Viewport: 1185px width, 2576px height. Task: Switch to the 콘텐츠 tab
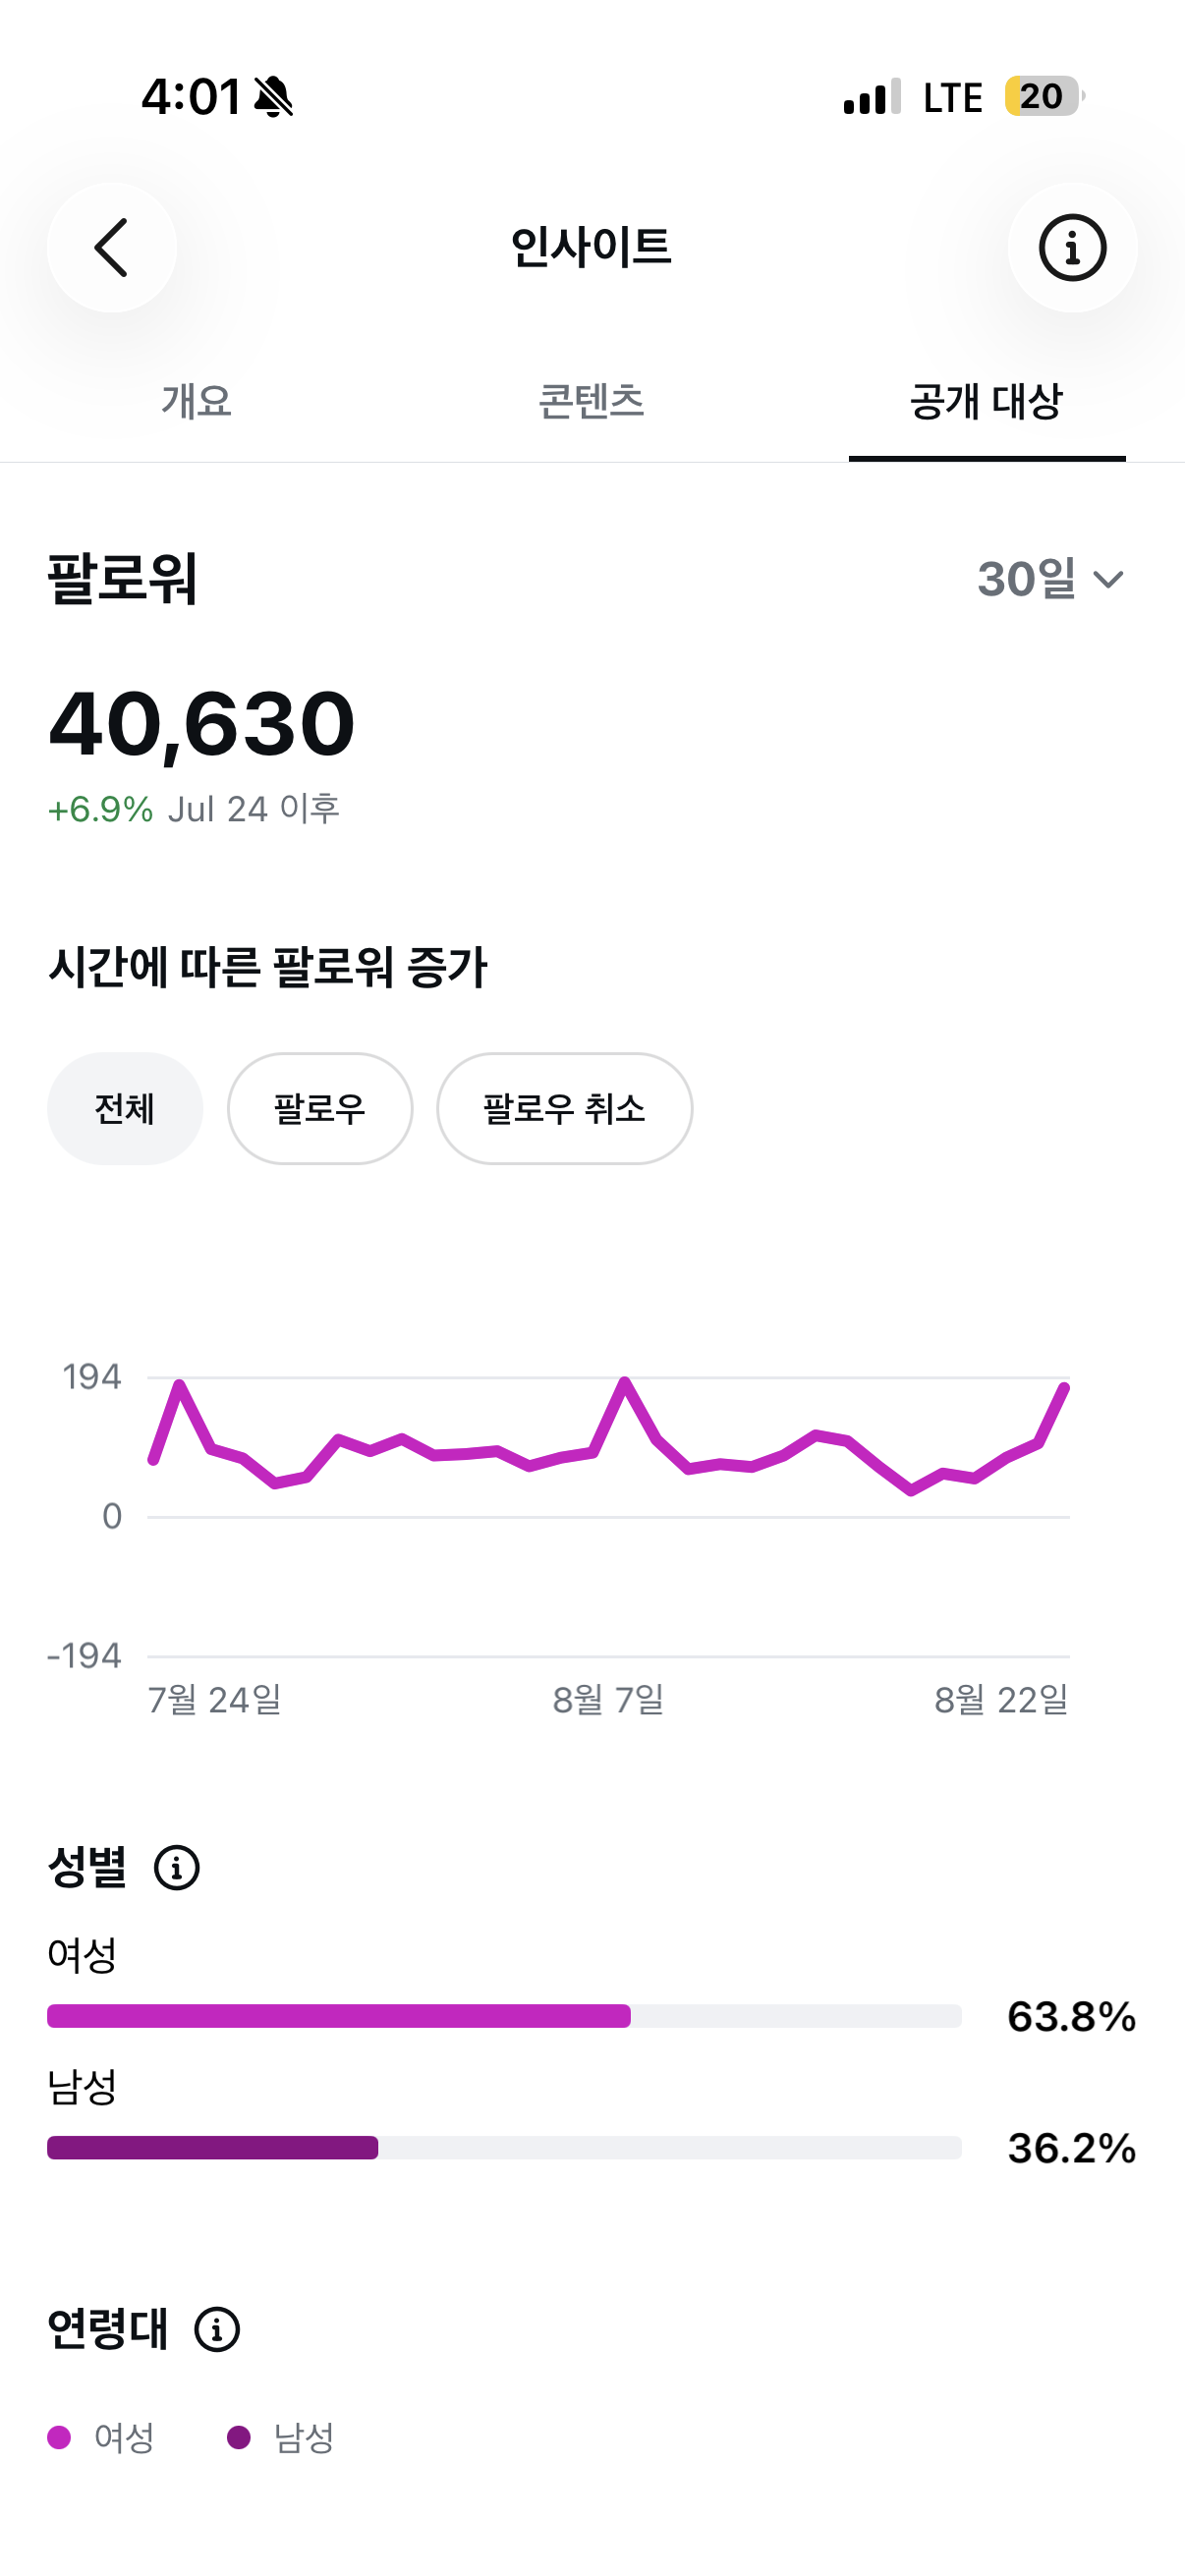click(591, 402)
